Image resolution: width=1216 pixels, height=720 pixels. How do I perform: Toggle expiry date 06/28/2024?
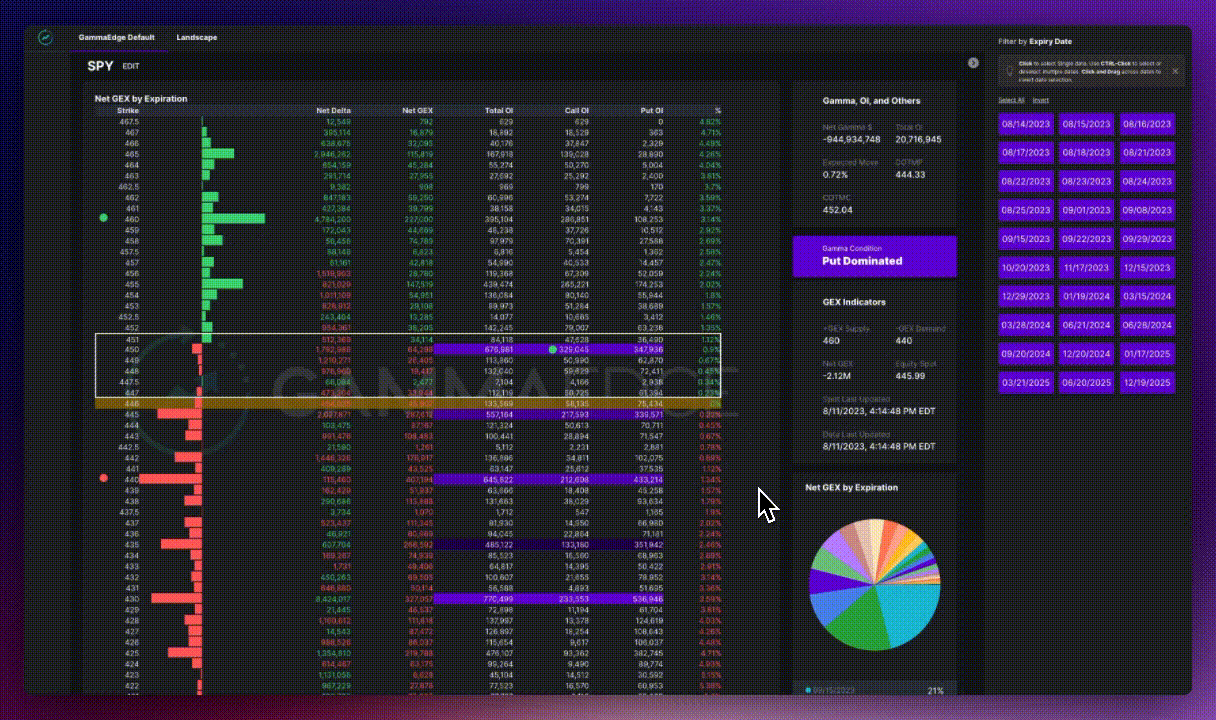click(x=1147, y=326)
